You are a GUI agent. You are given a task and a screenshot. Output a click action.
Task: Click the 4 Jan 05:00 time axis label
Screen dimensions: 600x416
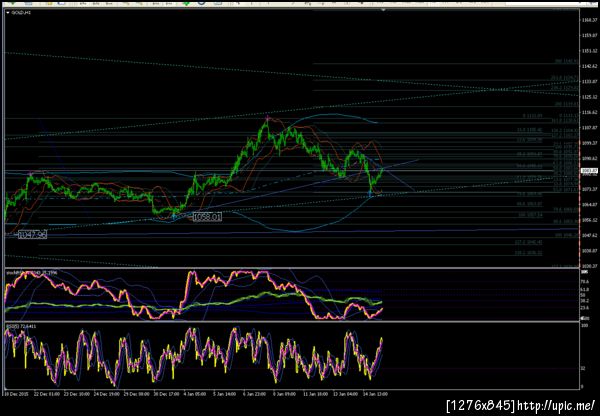tap(195, 394)
